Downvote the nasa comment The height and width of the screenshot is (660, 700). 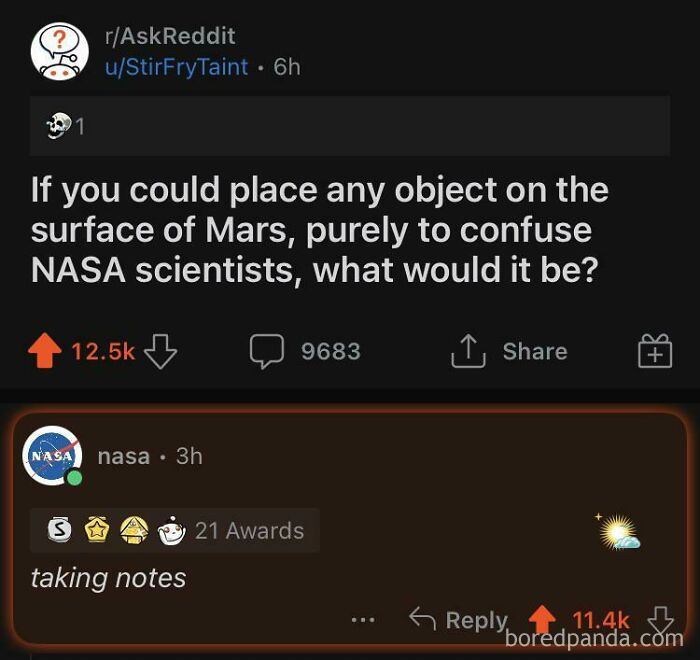pyautogui.click(x=661, y=619)
